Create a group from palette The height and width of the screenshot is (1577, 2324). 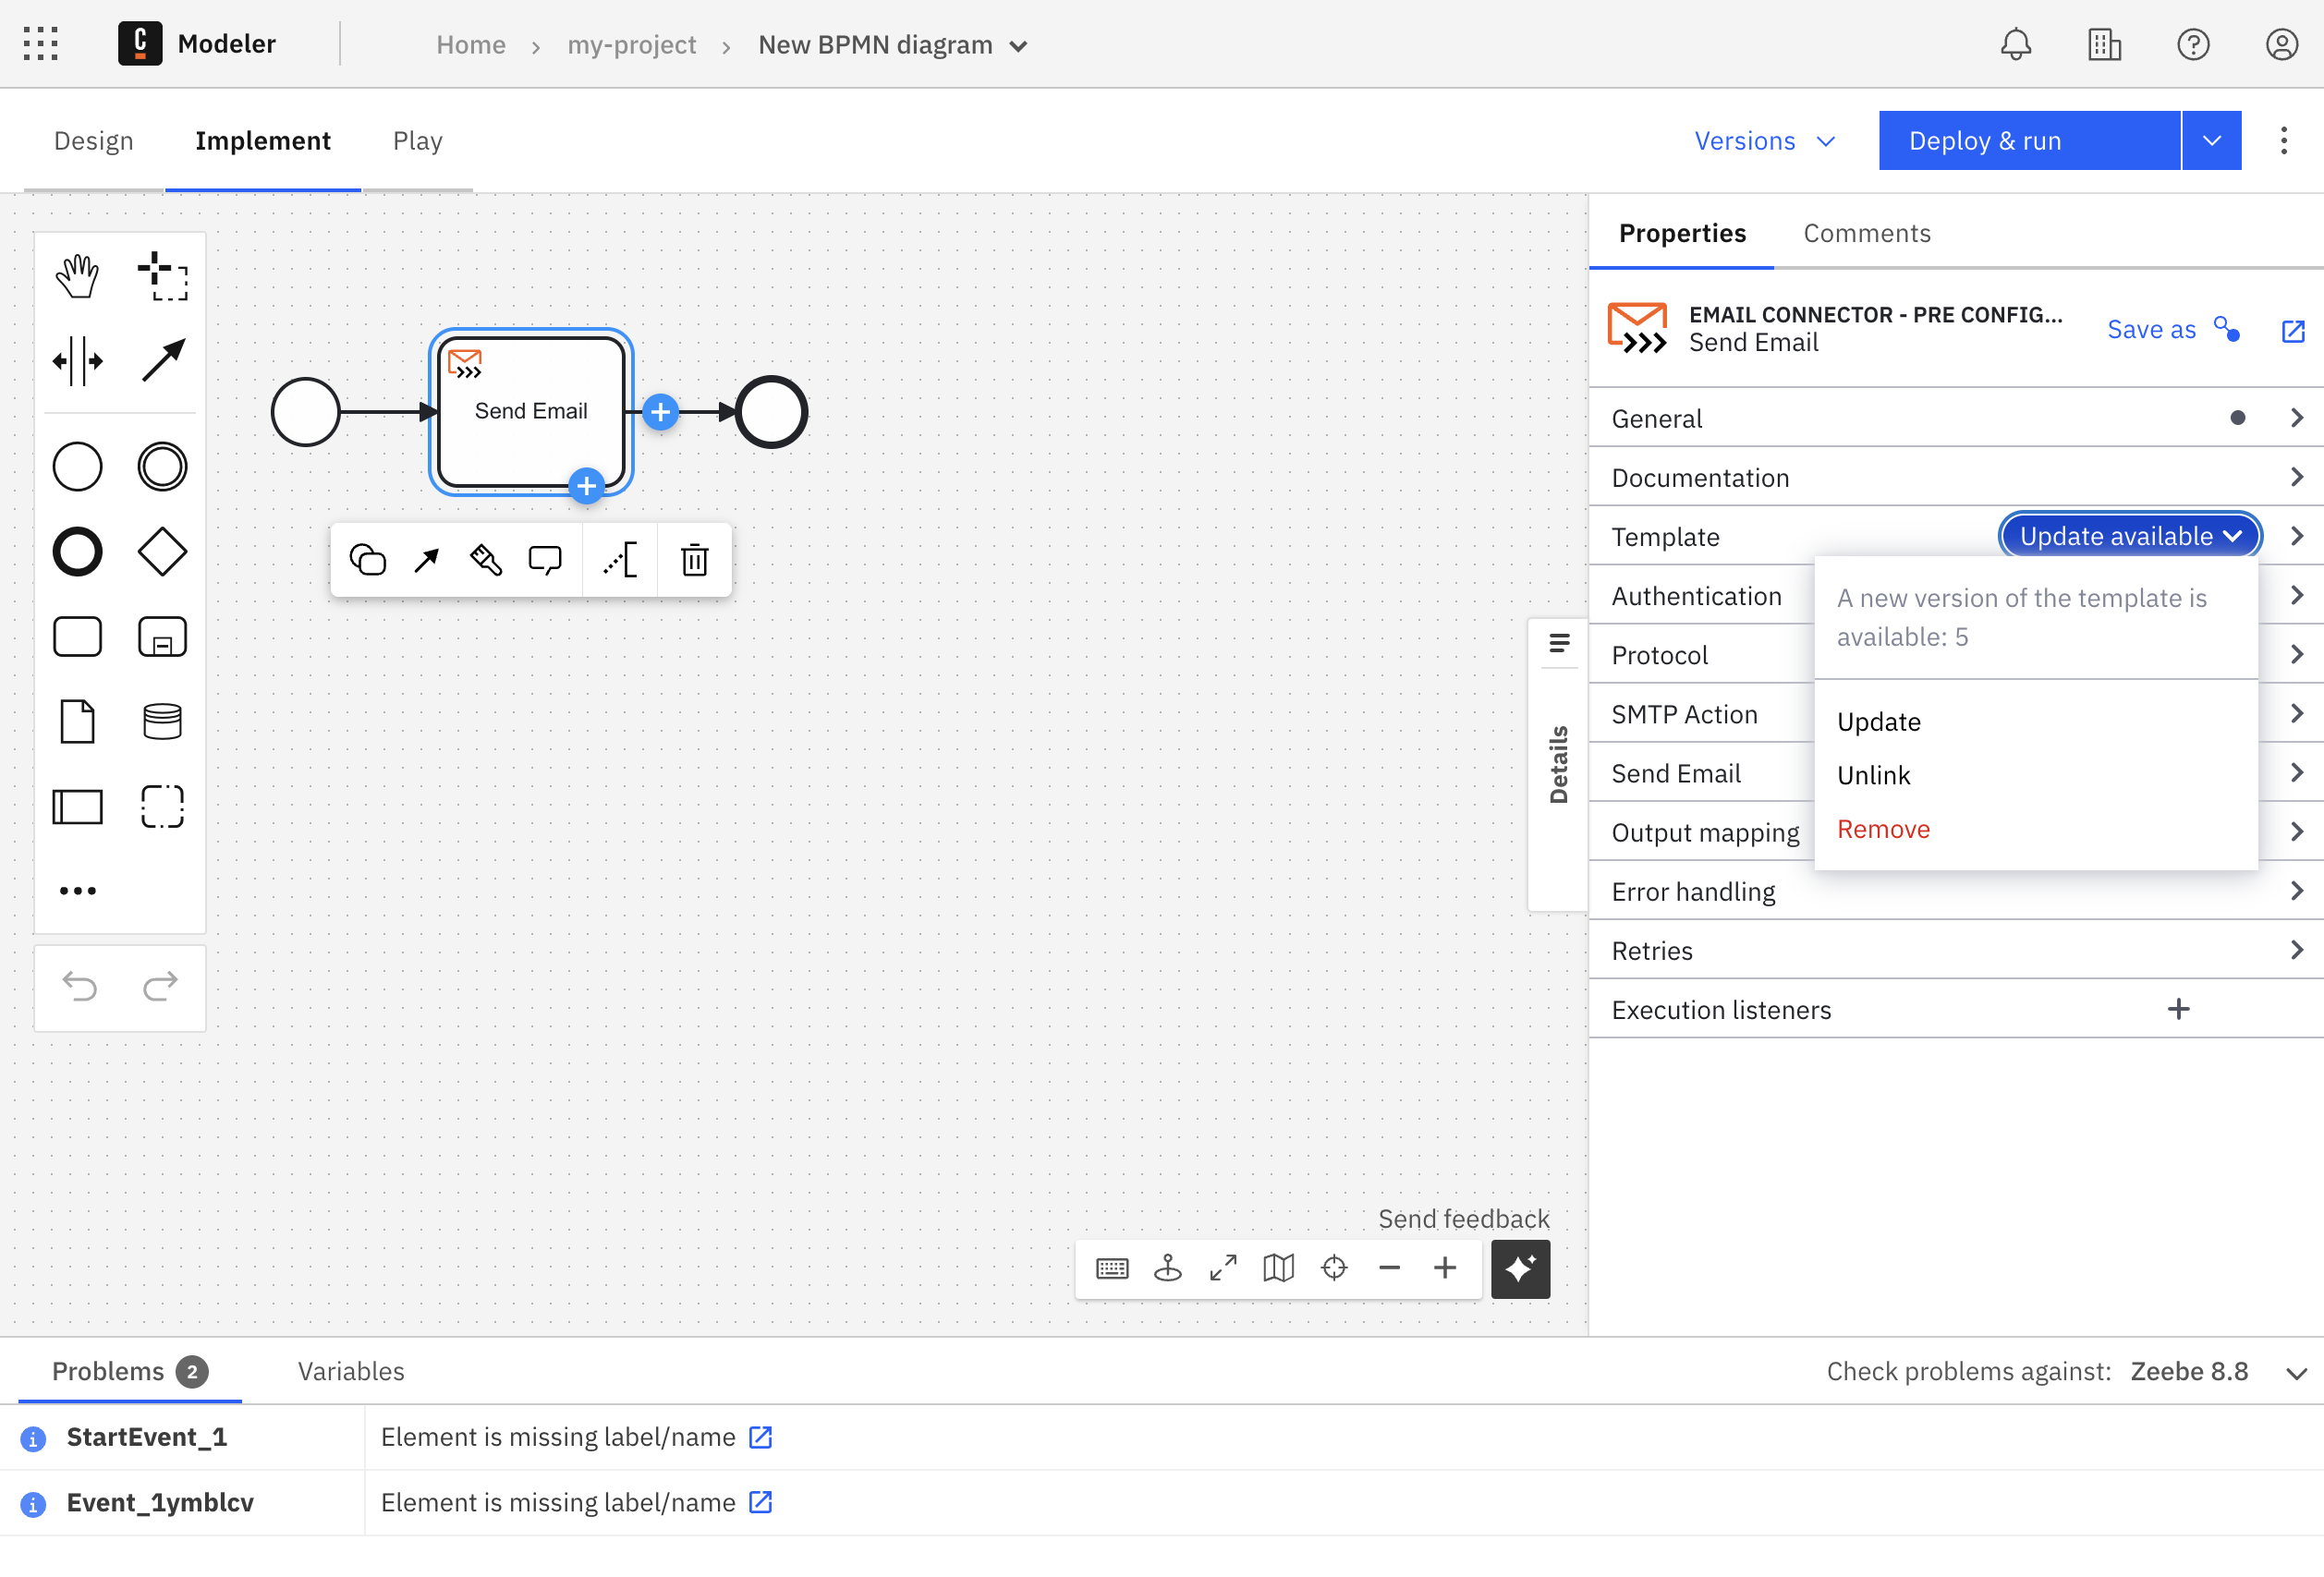tap(162, 807)
